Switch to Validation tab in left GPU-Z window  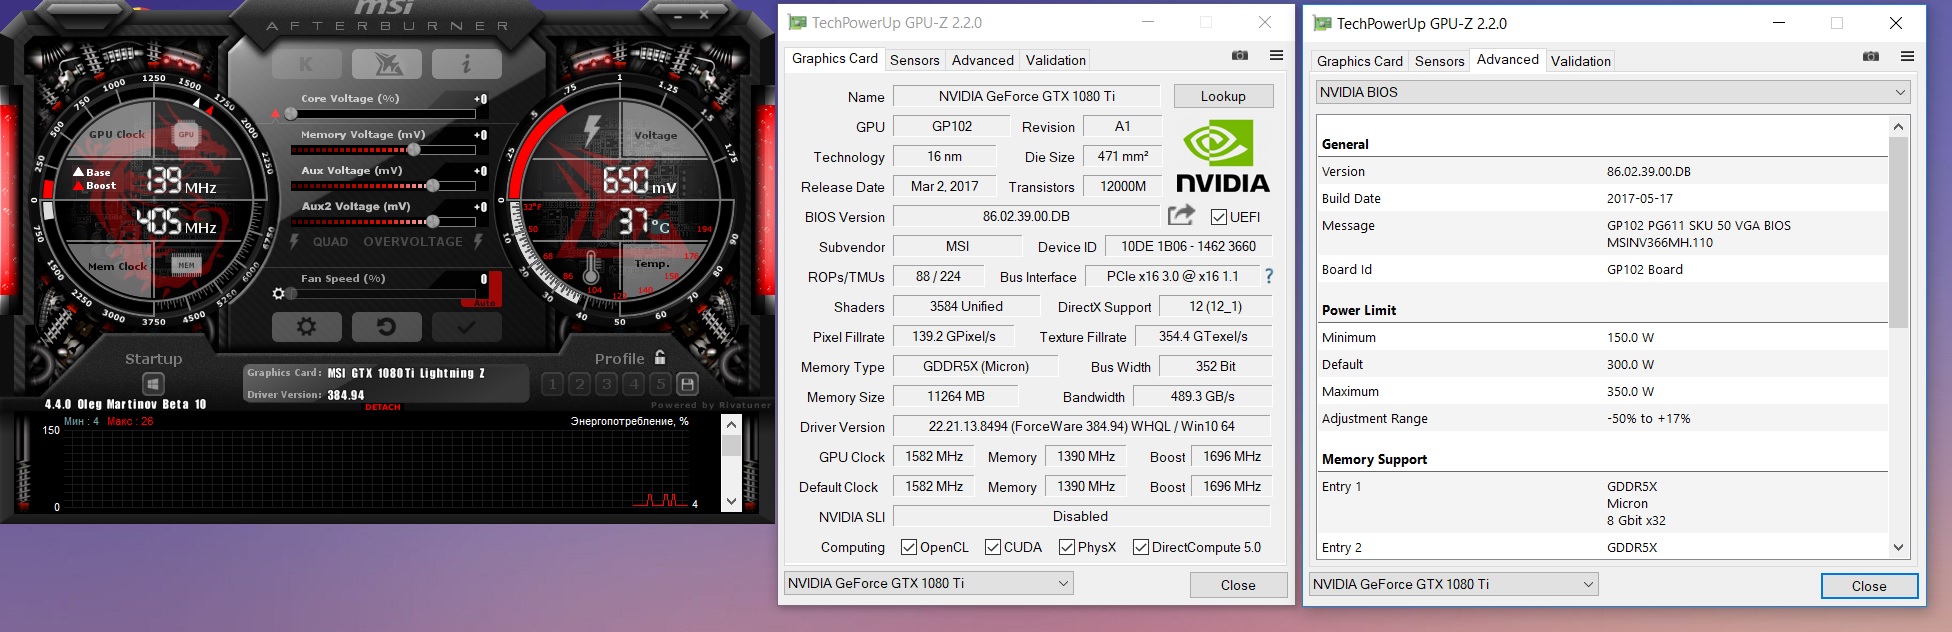click(1055, 60)
